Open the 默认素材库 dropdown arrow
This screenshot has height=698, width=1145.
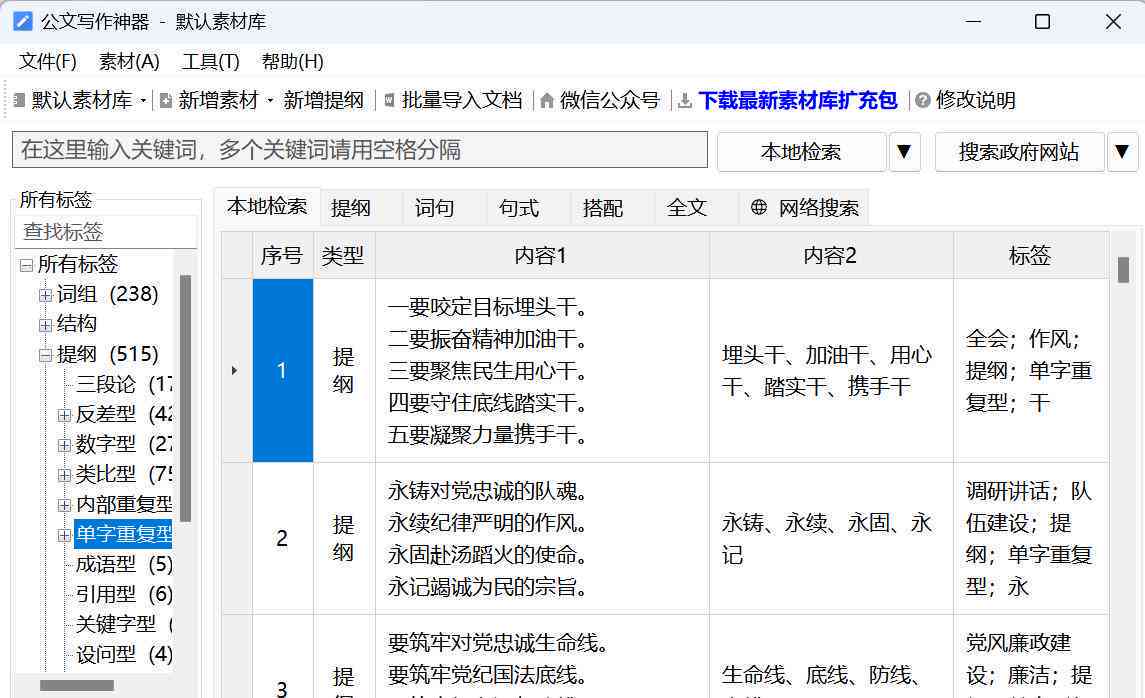click(143, 101)
